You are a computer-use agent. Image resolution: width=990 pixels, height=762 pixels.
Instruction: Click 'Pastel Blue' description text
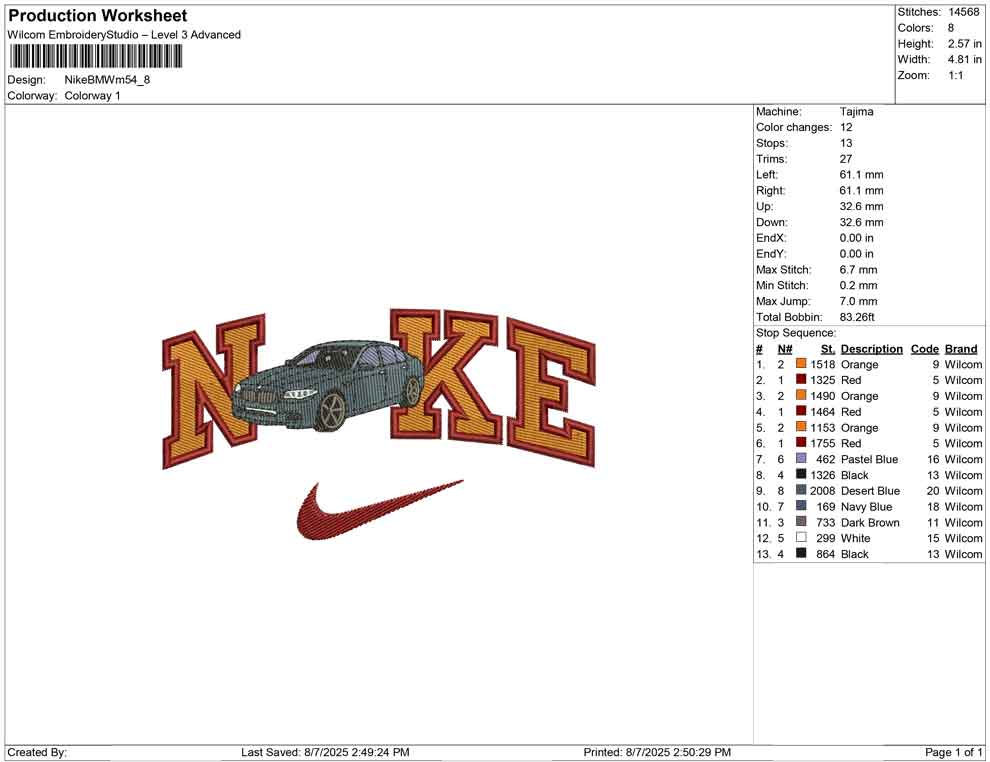pos(869,459)
